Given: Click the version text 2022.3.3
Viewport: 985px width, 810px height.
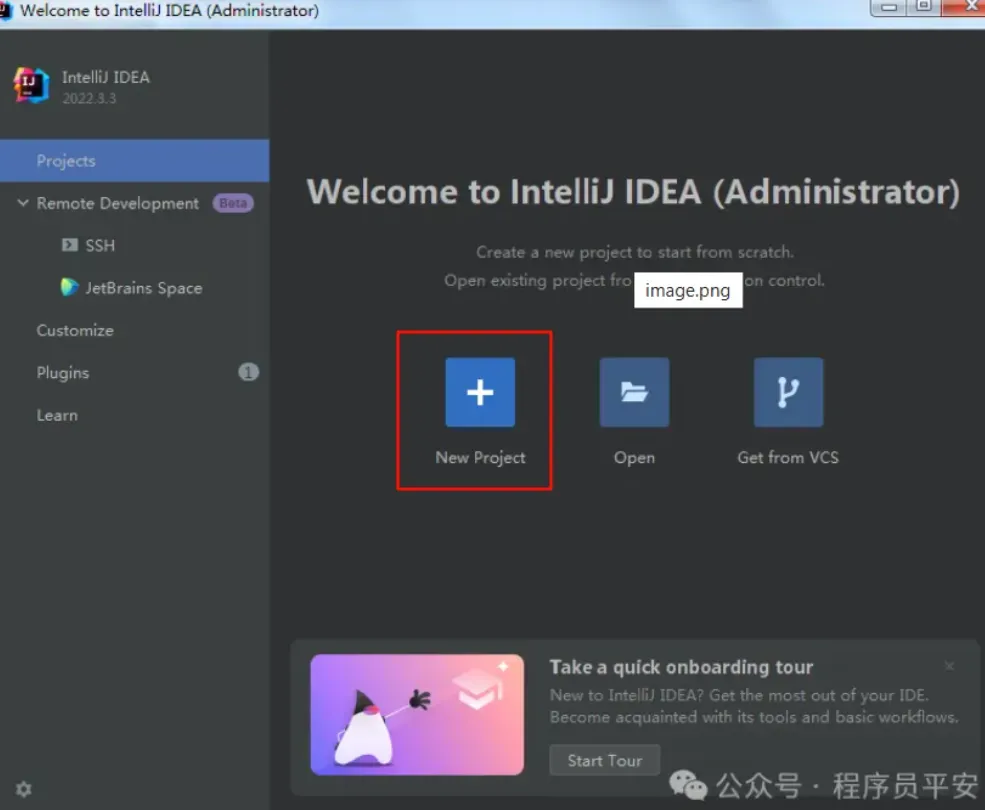Looking at the screenshot, I should coord(89,98).
